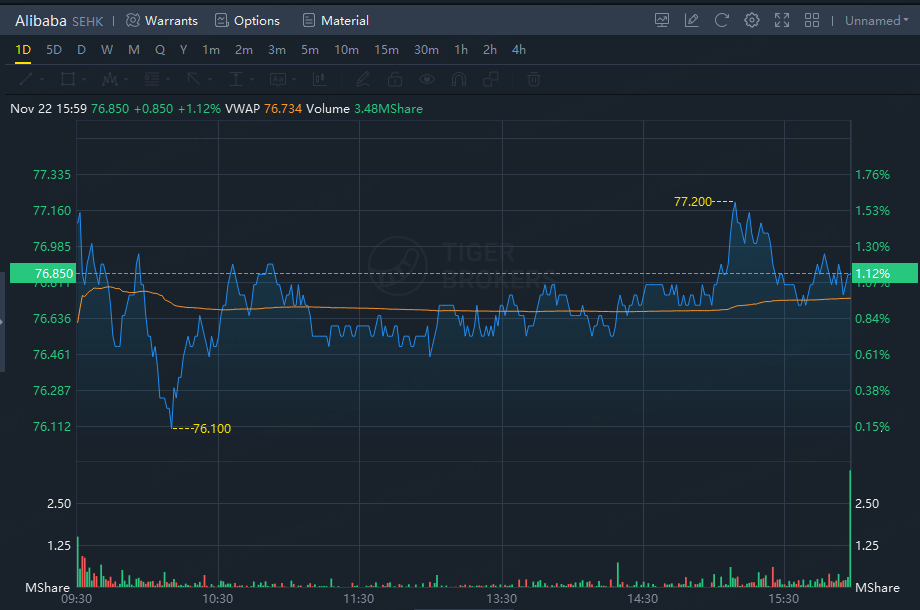Click the VWAP 76.734 value

coord(283,109)
